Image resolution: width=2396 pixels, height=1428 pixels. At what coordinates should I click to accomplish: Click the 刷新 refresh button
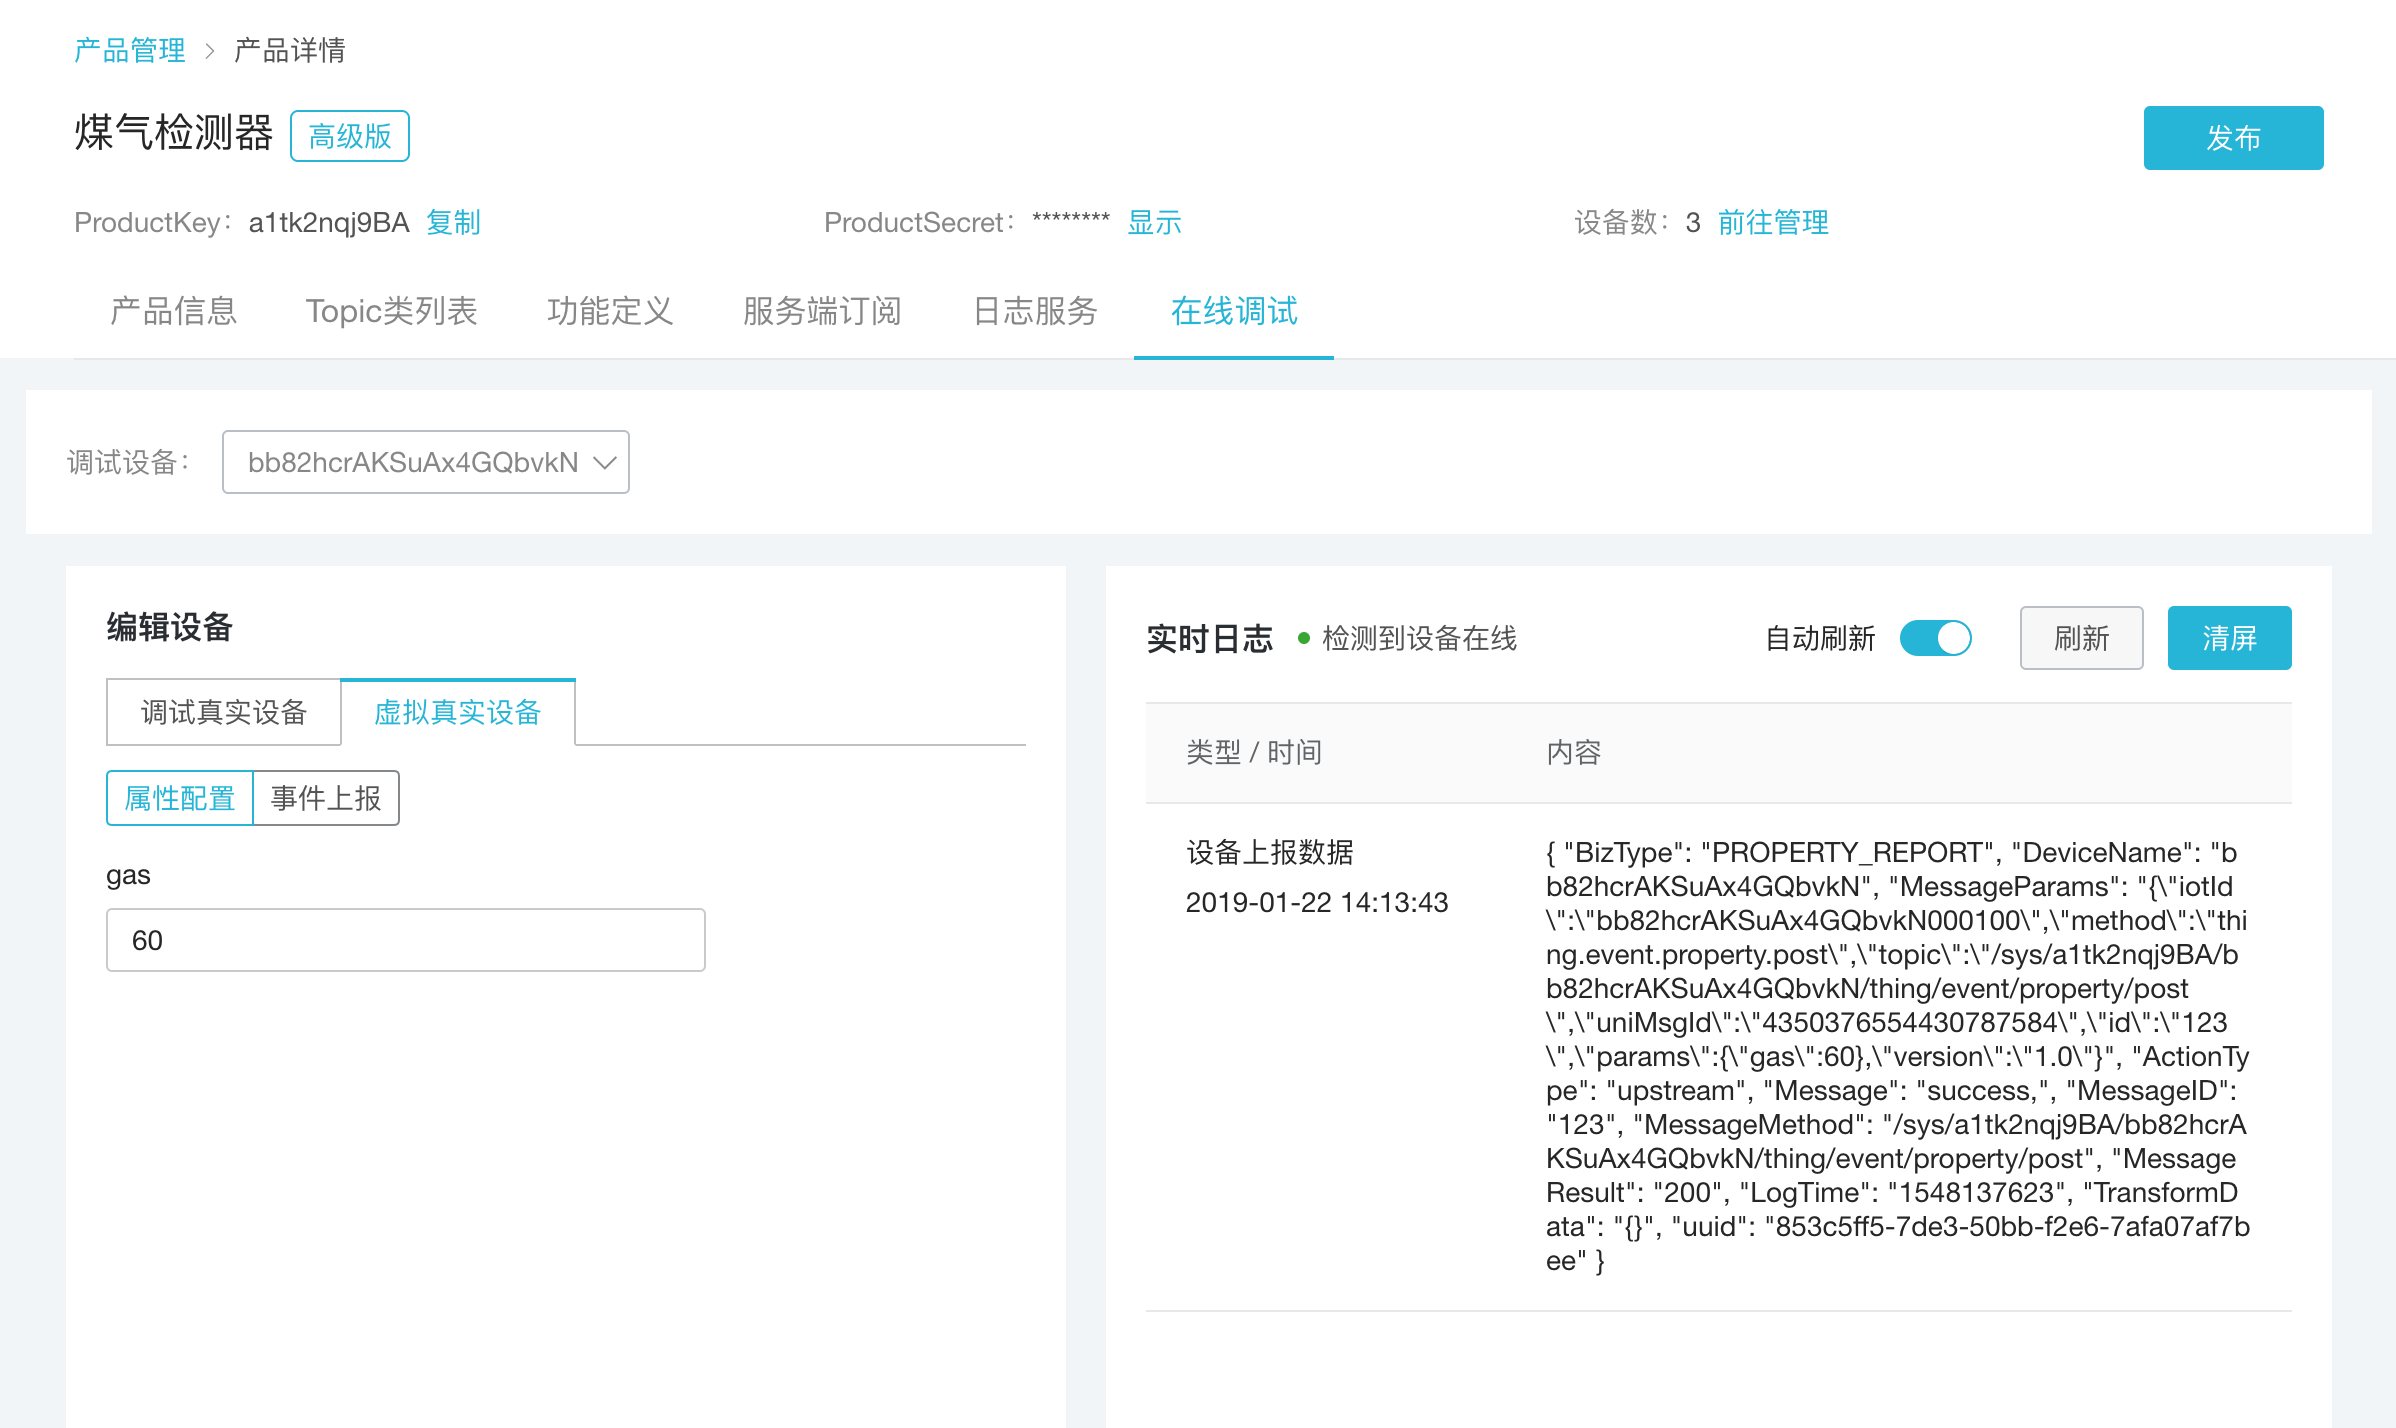2080,638
